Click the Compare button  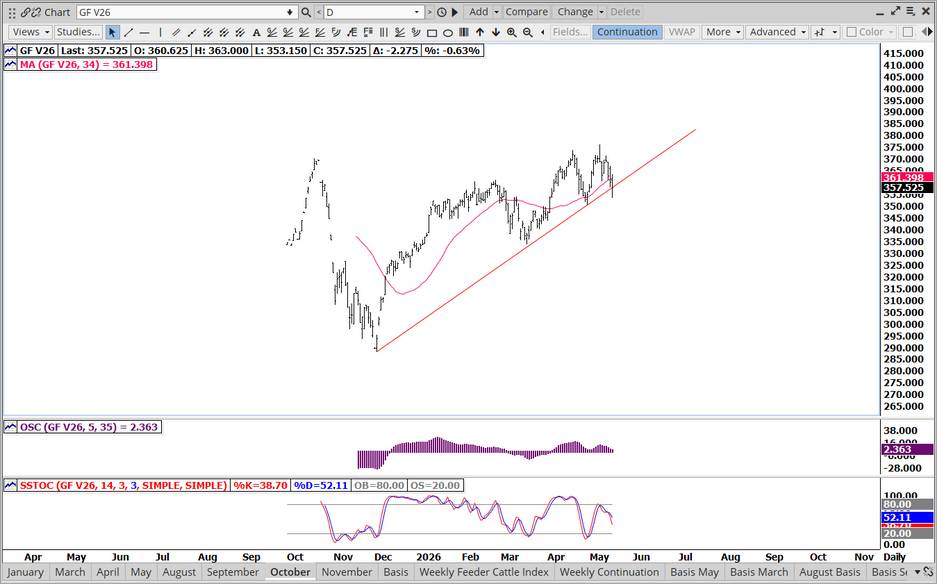point(526,12)
